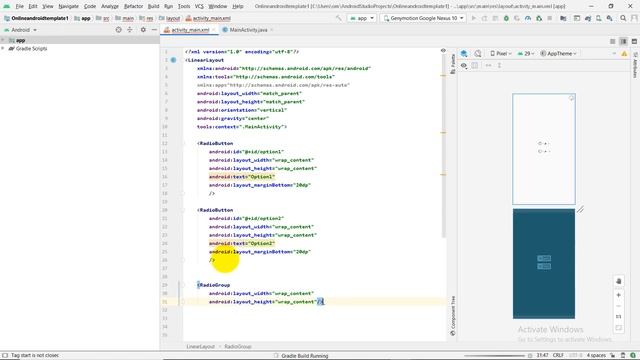This screenshot has width=640, height=360.
Task: Click the orientation icon in preview toolbar
Action: [478, 53]
